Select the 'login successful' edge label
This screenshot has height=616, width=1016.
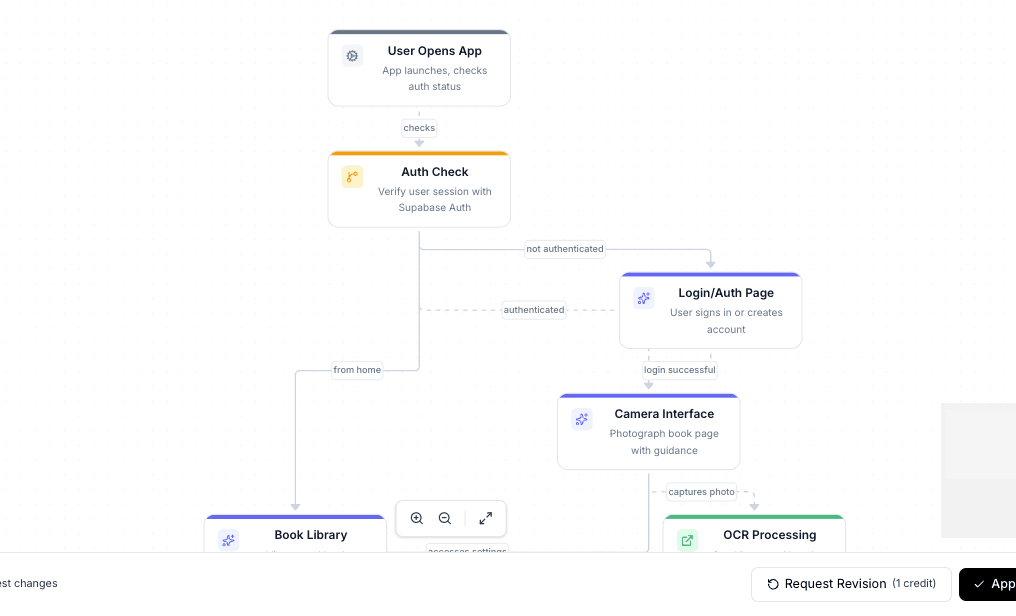pyautogui.click(x=679, y=370)
